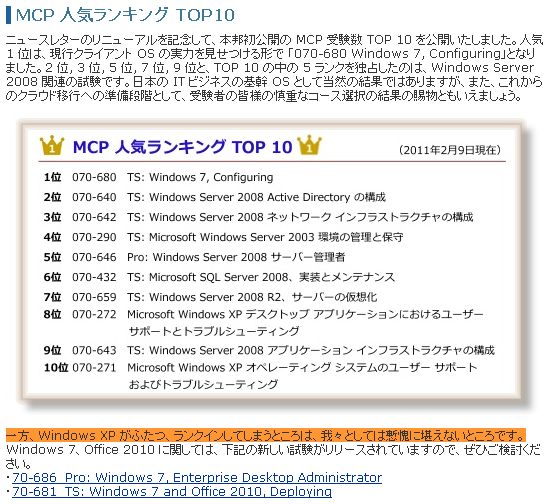
Task: Click the '5位' rank label
Action: pos(52,257)
